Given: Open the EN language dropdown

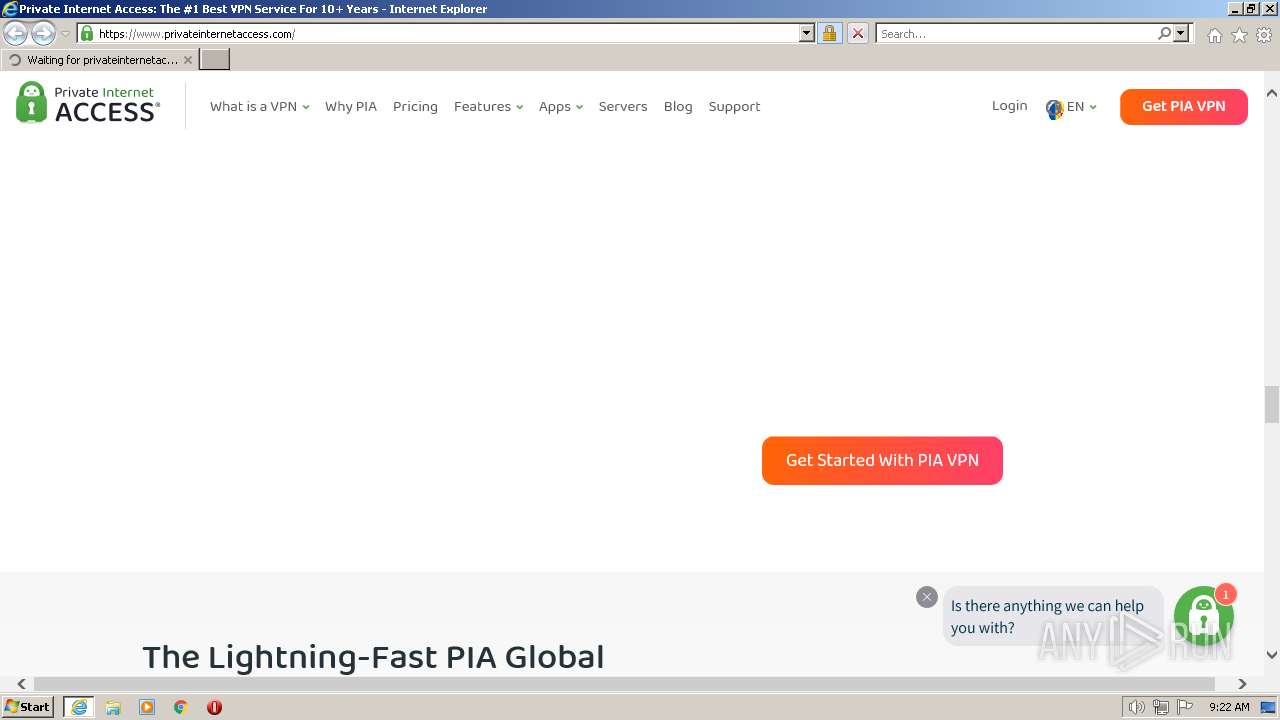Looking at the screenshot, I should (x=1081, y=107).
